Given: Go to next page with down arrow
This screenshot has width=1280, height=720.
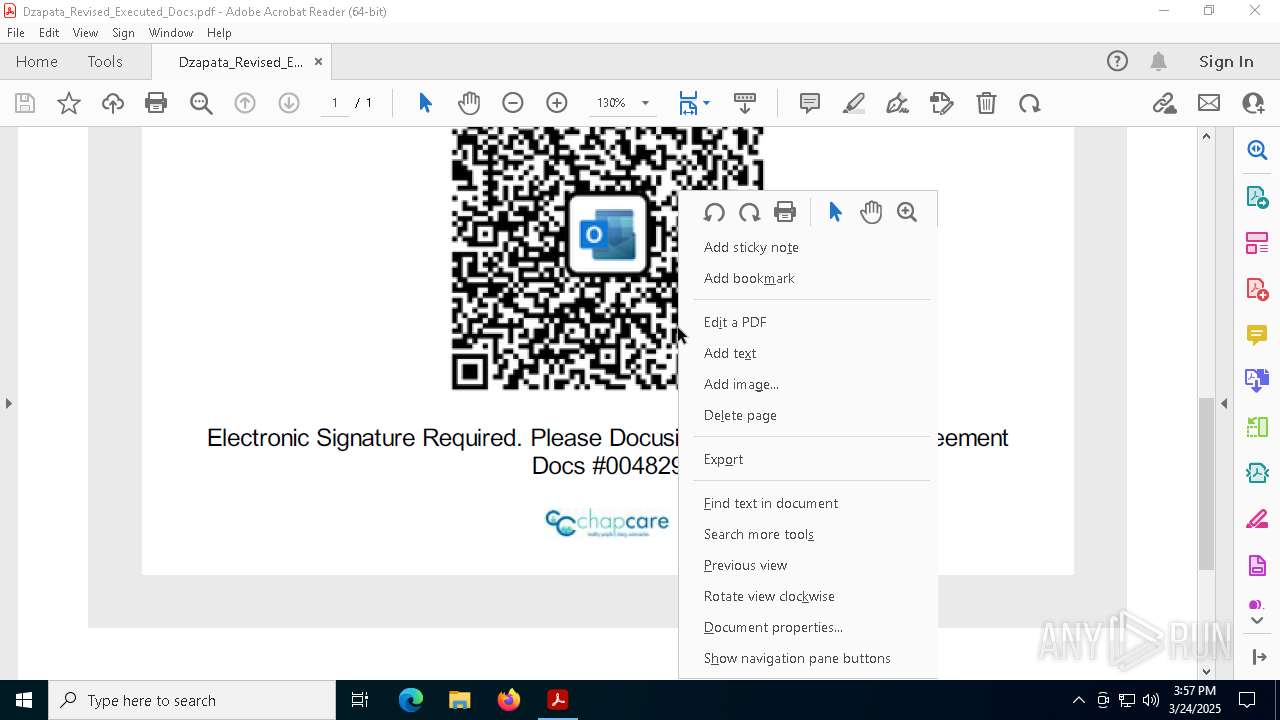Looking at the screenshot, I should (289, 103).
